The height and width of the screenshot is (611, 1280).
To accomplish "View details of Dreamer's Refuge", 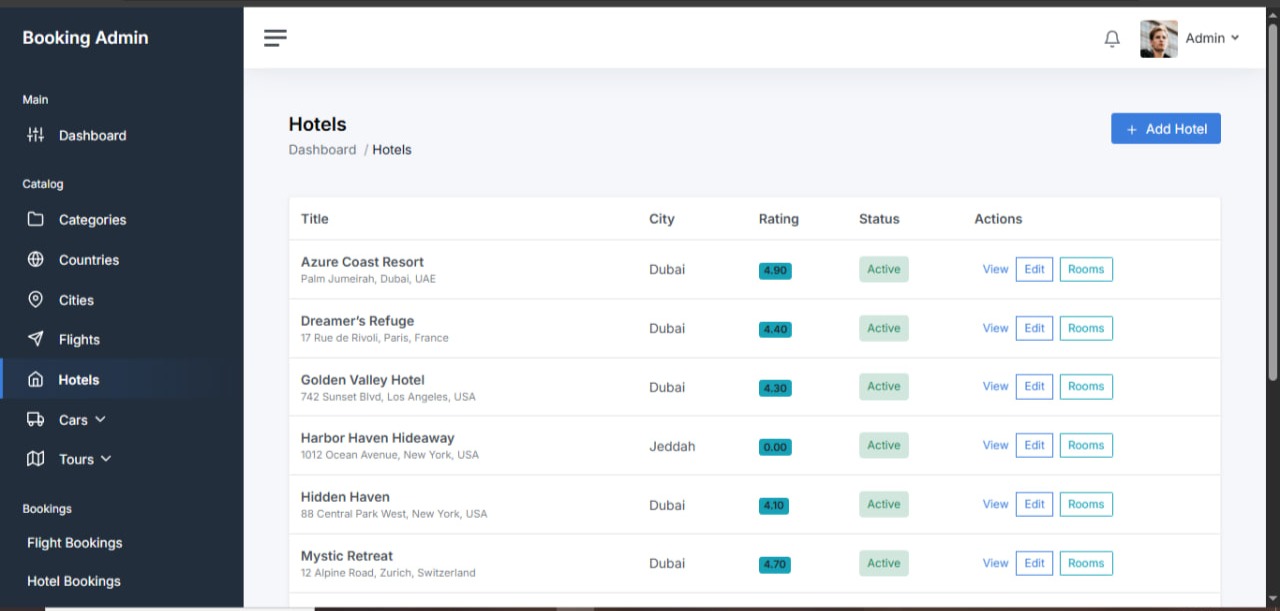I will [x=994, y=328].
